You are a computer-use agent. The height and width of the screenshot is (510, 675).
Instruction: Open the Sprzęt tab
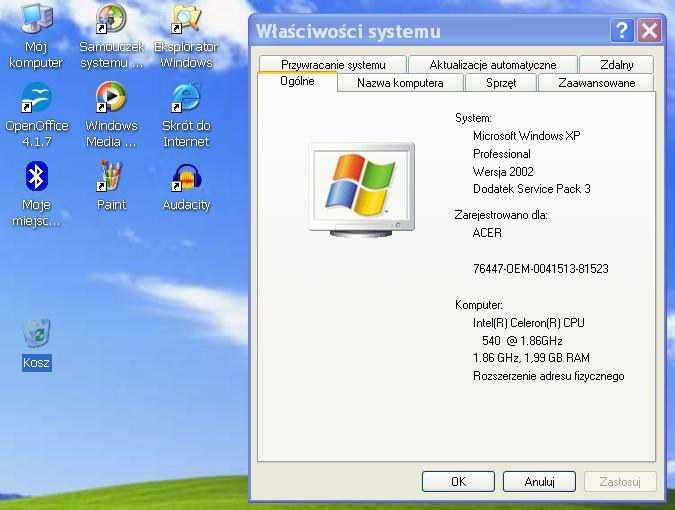pos(501,83)
